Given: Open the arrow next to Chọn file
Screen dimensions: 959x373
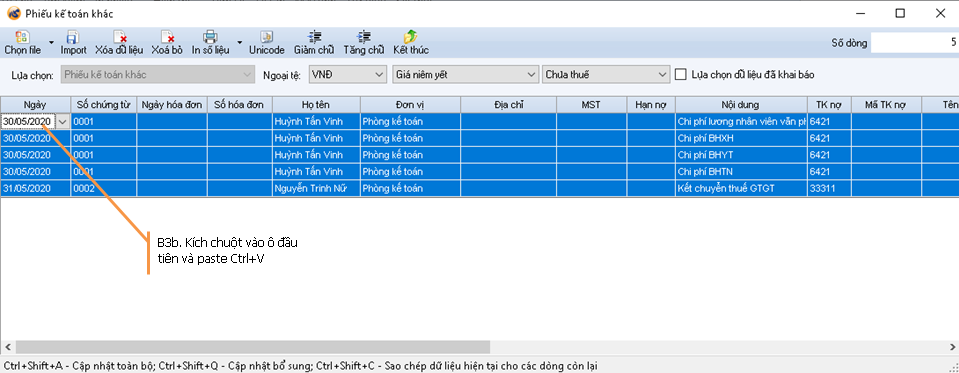Looking at the screenshot, I should (x=51, y=43).
